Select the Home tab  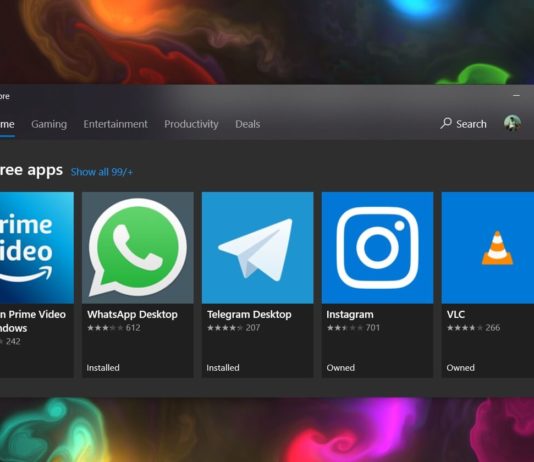[x=7, y=124]
